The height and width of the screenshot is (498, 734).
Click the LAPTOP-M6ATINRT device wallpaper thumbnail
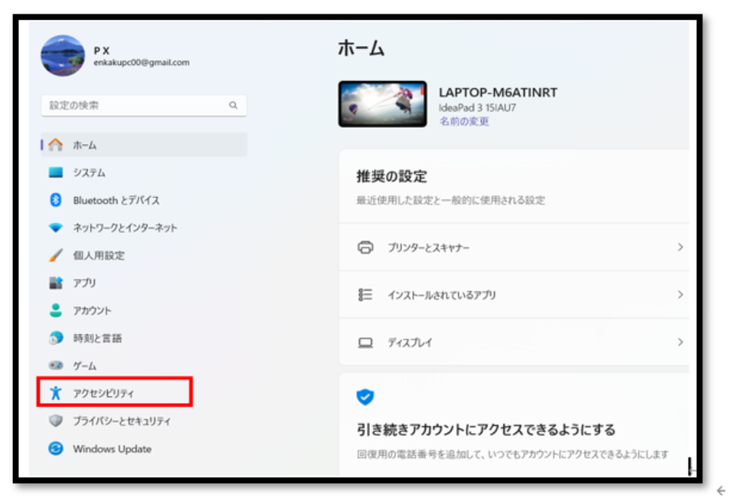tap(382, 104)
